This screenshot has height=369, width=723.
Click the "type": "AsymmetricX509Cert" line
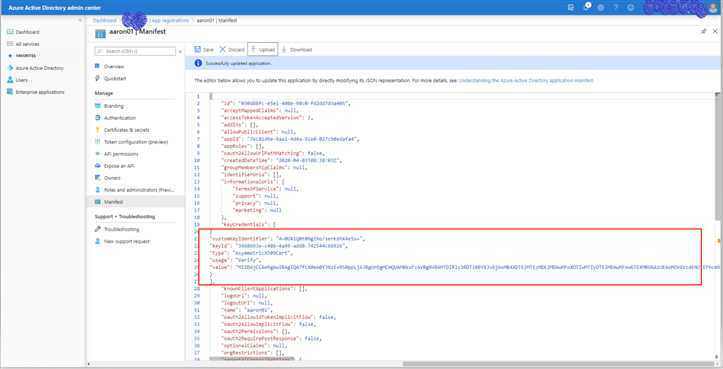[251, 253]
